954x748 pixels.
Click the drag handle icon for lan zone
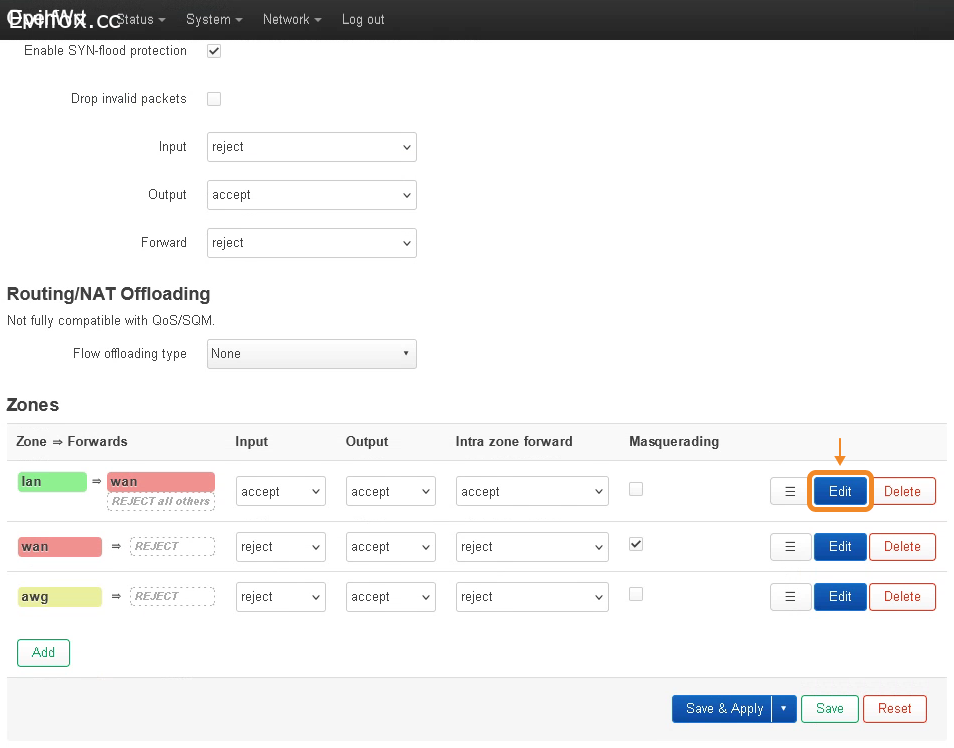[x=790, y=492]
